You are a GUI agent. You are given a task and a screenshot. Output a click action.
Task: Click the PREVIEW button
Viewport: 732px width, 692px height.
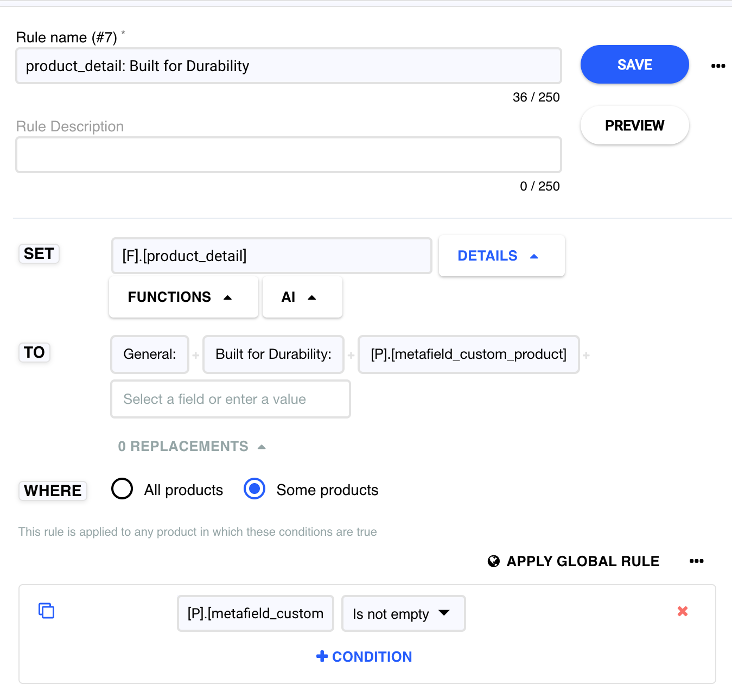(x=634, y=126)
